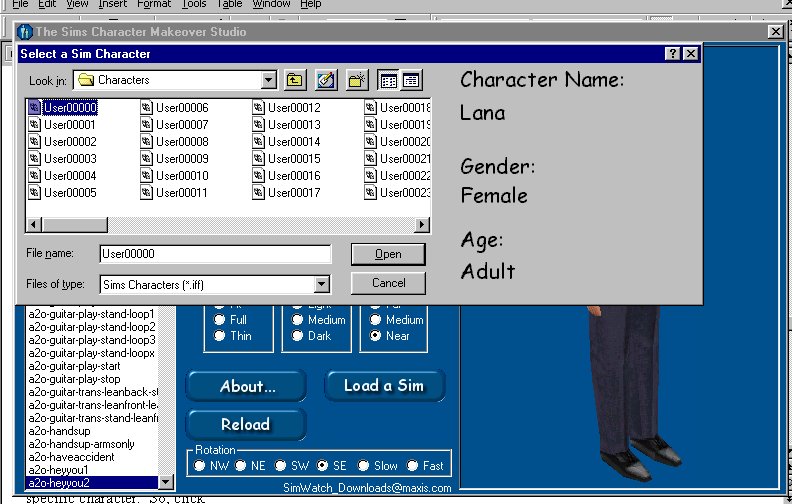792x504 pixels.
Task: Select file User00016
Action: coord(286,176)
